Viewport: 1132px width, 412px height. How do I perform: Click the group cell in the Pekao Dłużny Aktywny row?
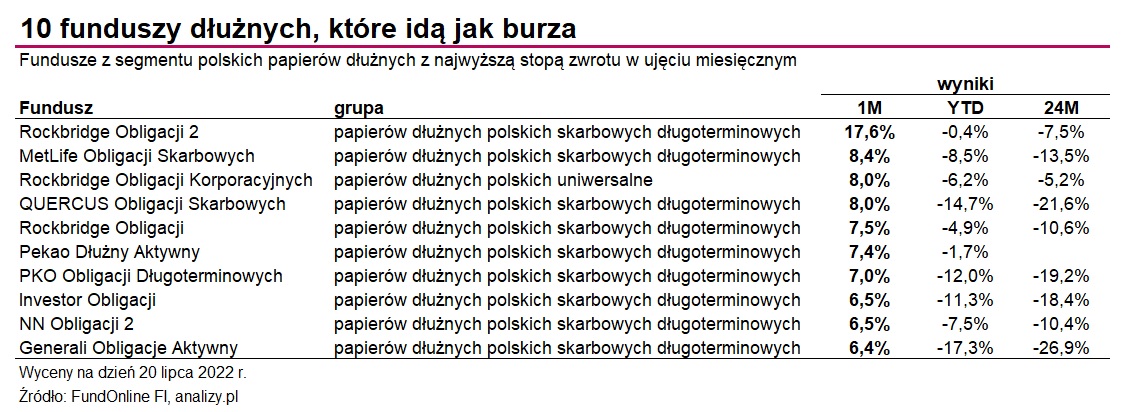coord(567,253)
